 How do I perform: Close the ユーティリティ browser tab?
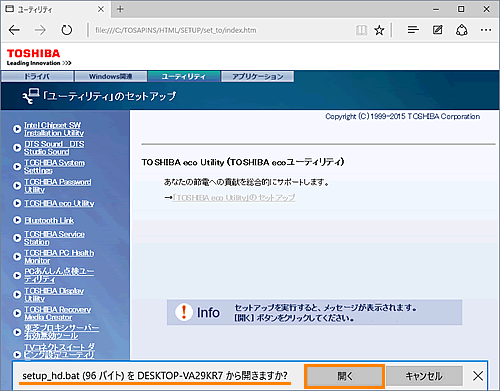[101, 9]
